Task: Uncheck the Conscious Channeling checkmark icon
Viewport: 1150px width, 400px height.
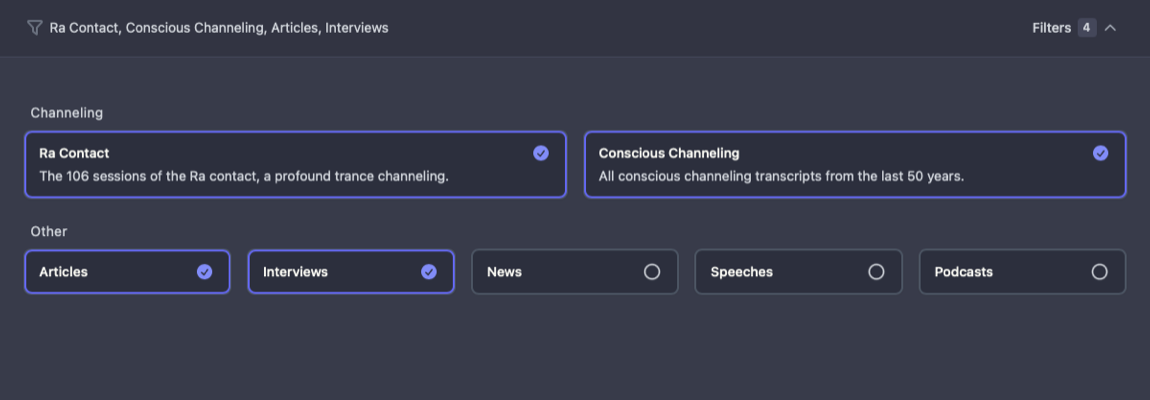Action: pyautogui.click(x=1100, y=153)
